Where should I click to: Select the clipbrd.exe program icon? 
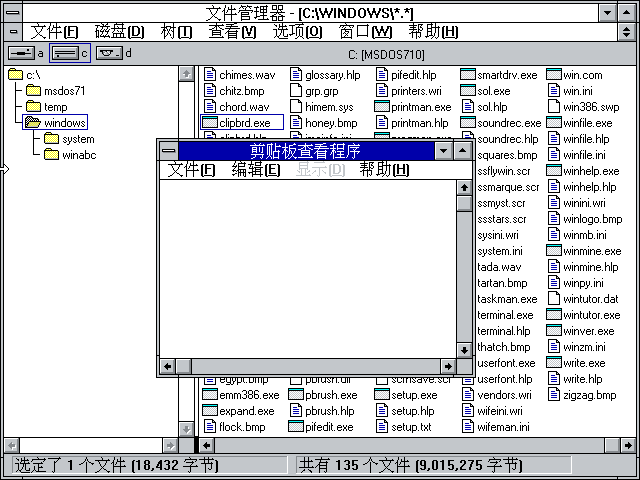pos(210,122)
